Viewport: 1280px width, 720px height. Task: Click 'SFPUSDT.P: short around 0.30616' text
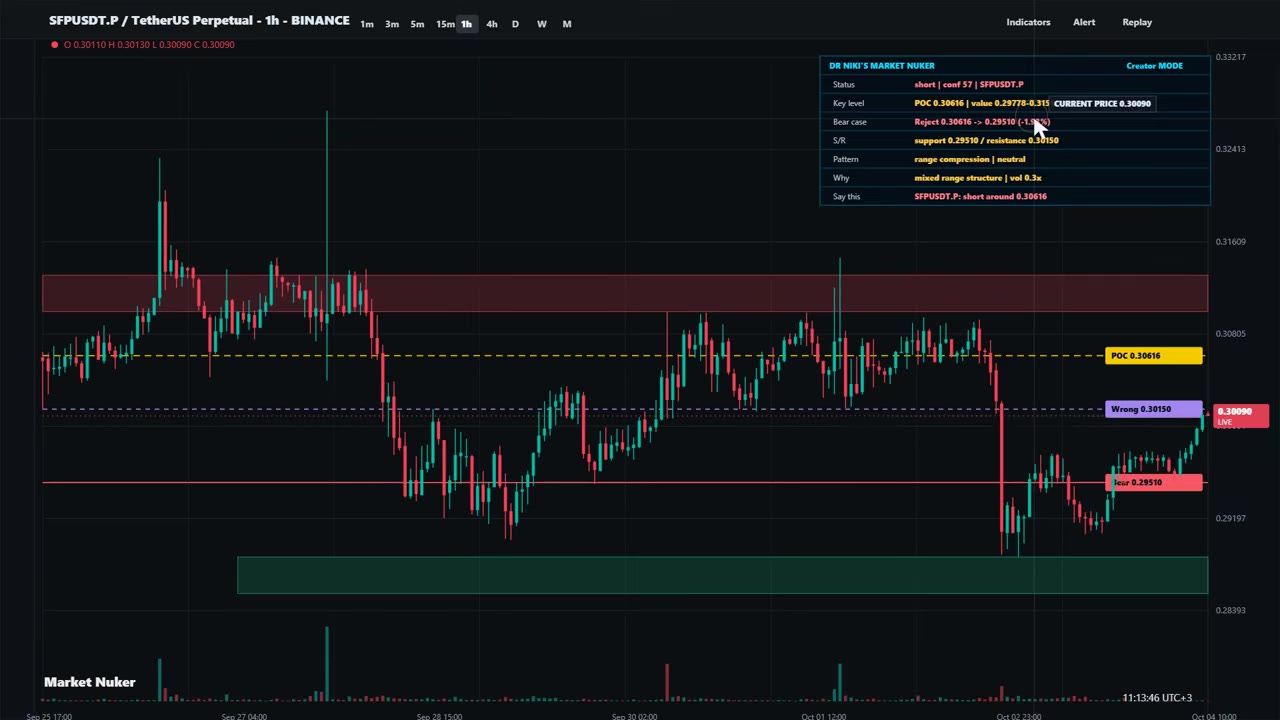980,196
